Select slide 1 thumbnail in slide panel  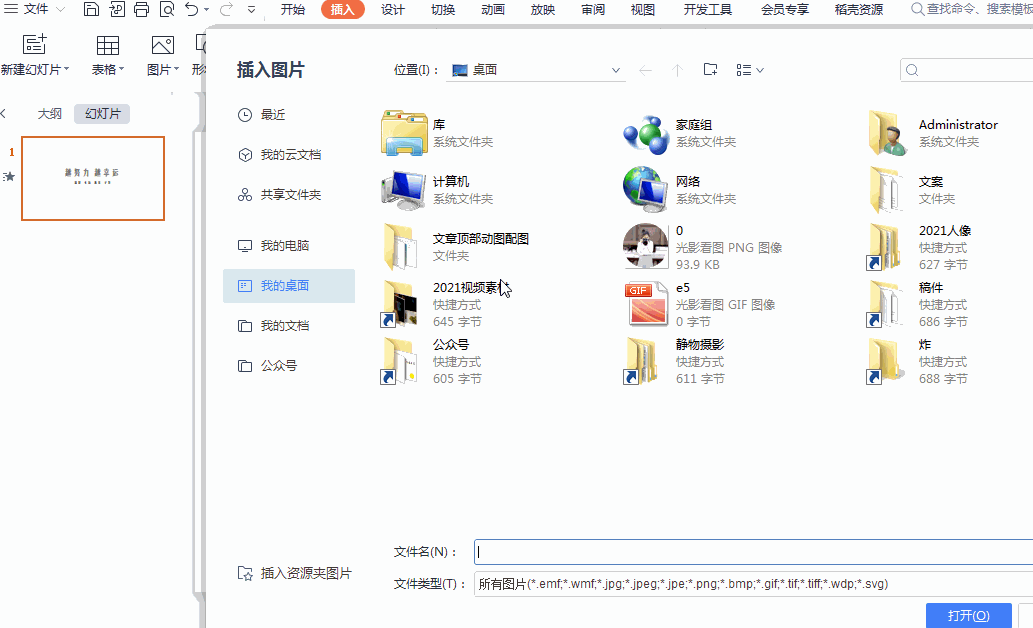(93, 178)
